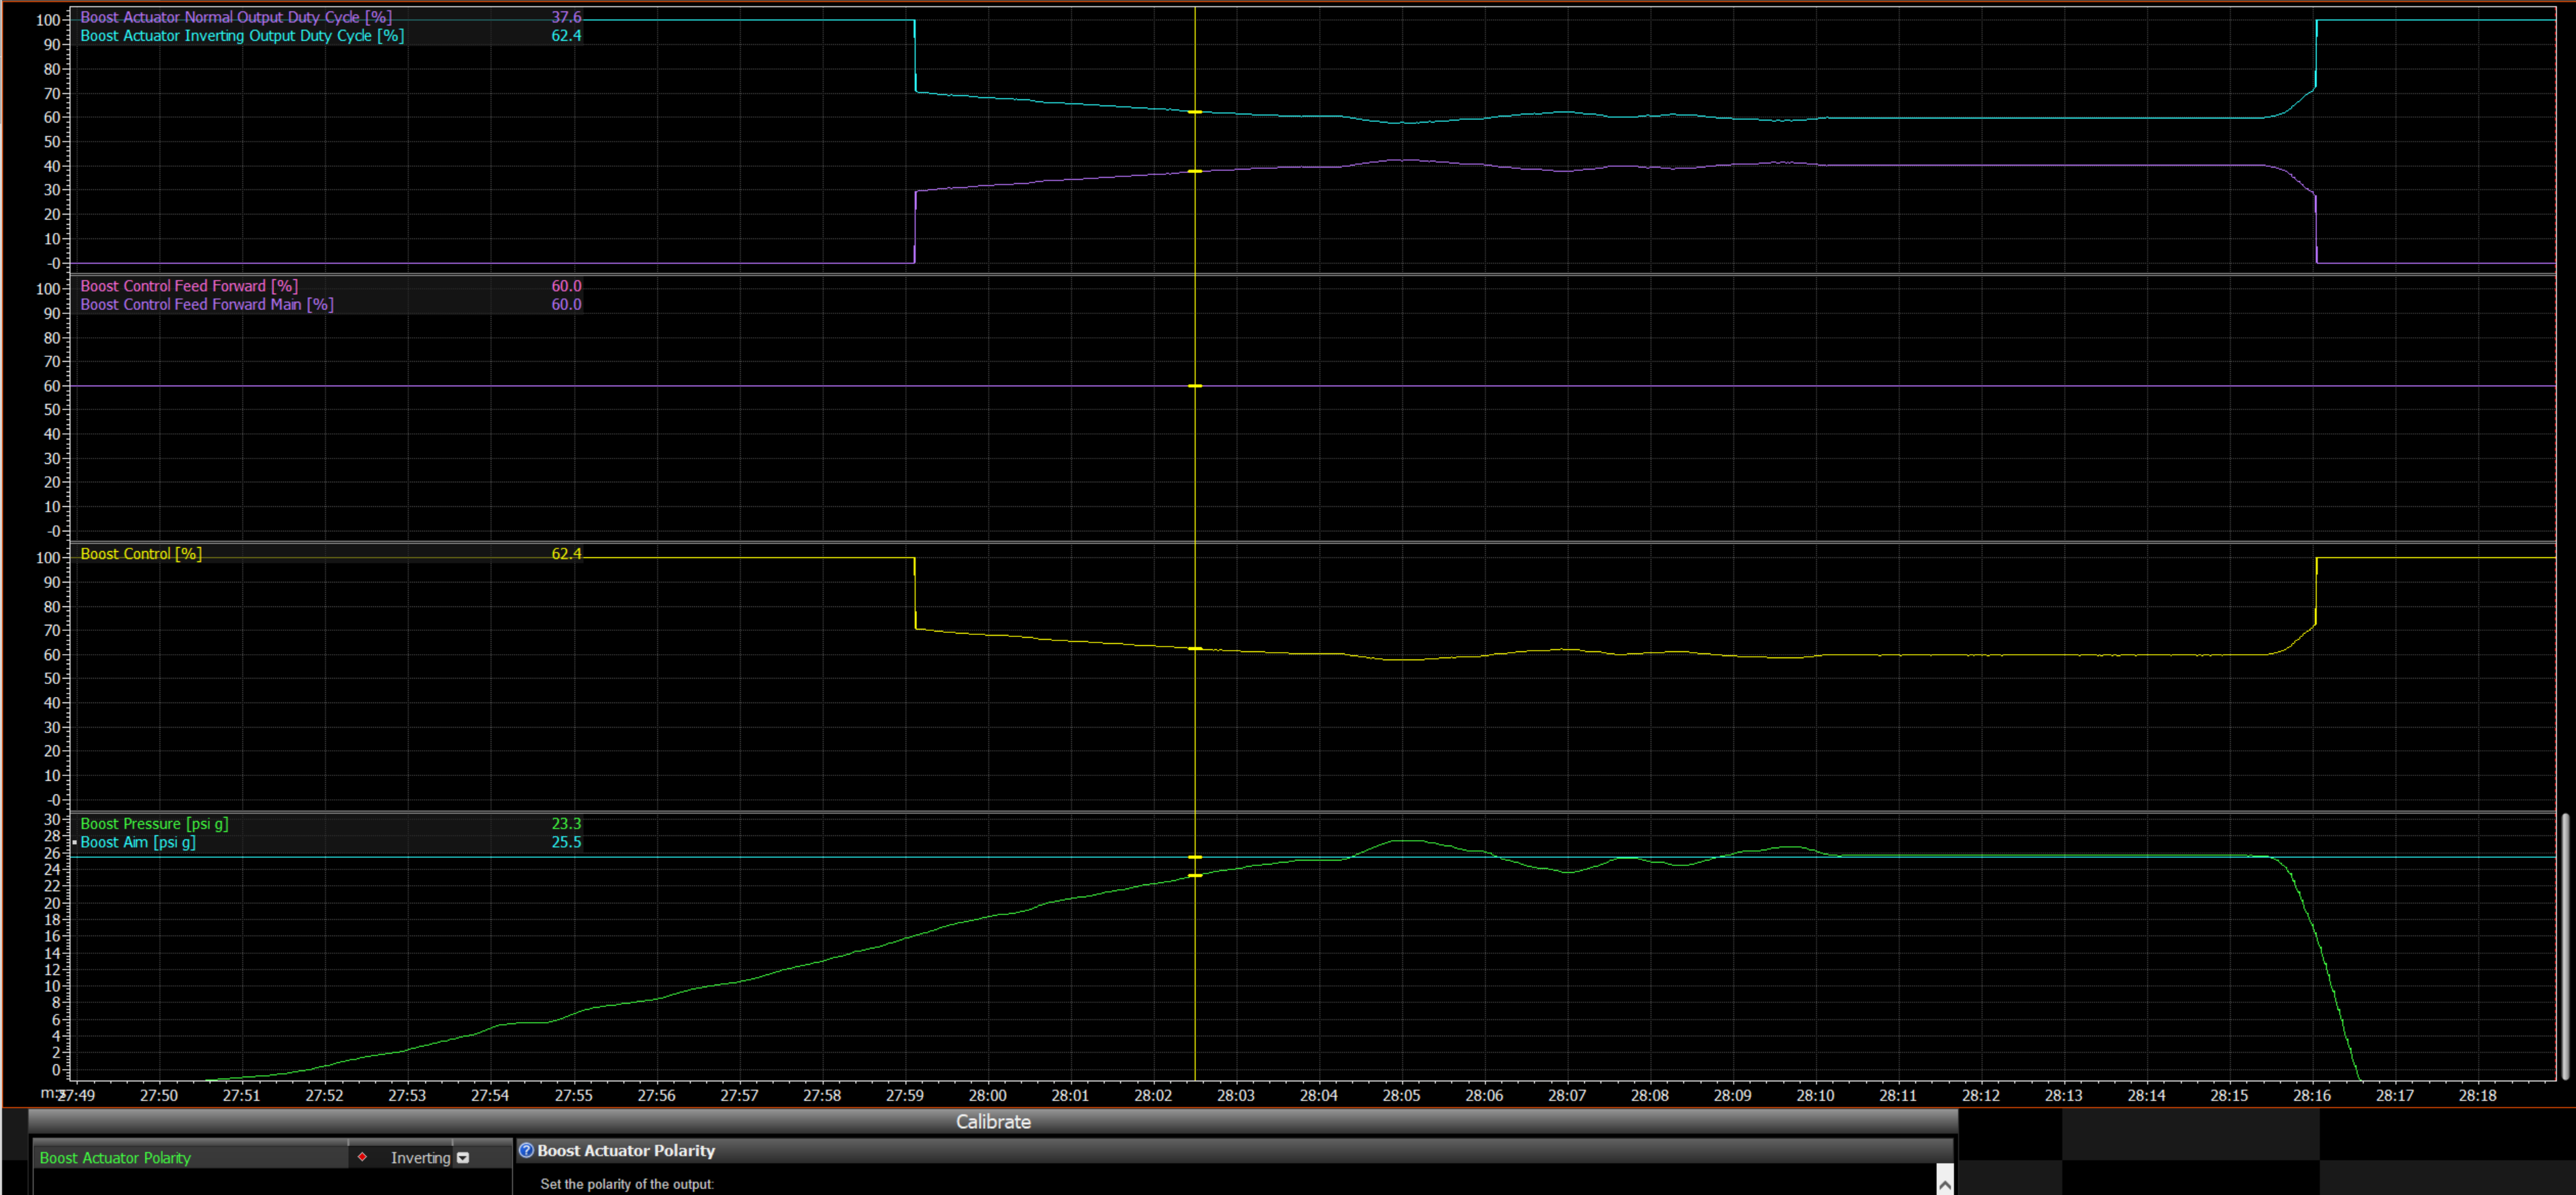Open the Boost Actuator Polarity help icon
This screenshot has height=1195, width=2576.
coord(526,1150)
